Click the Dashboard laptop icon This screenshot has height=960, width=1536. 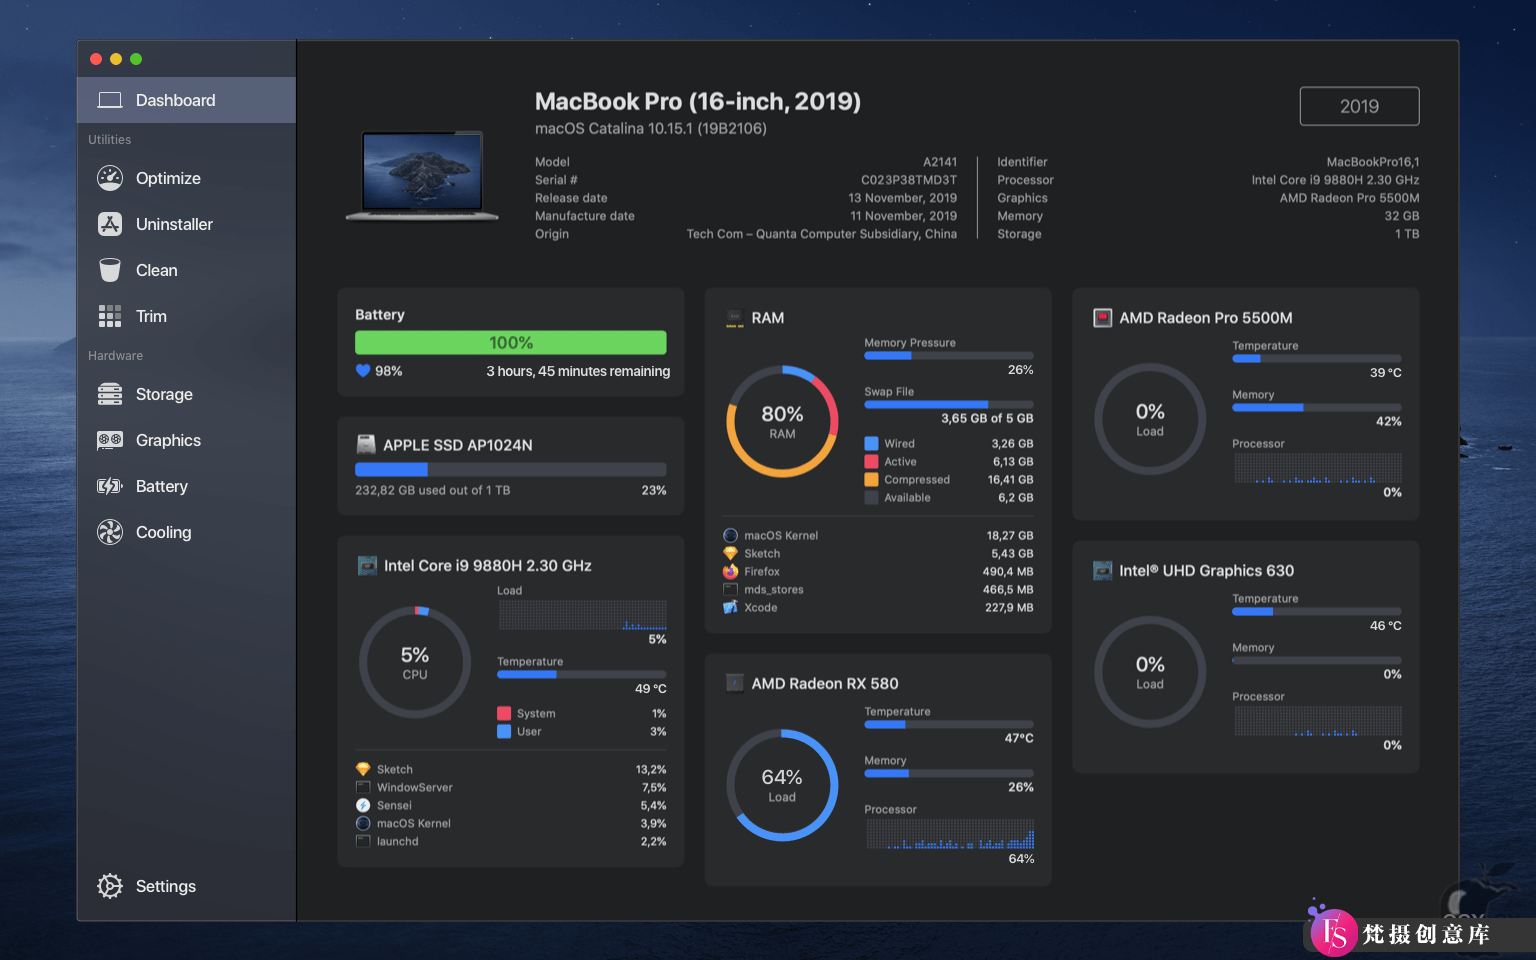click(x=110, y=100)
